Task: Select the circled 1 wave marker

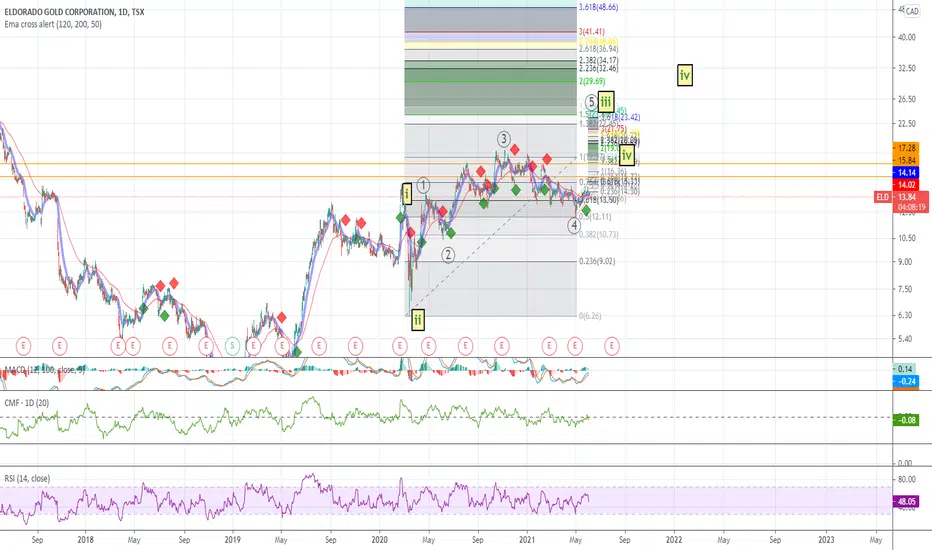Action: (x=423, y=186)
